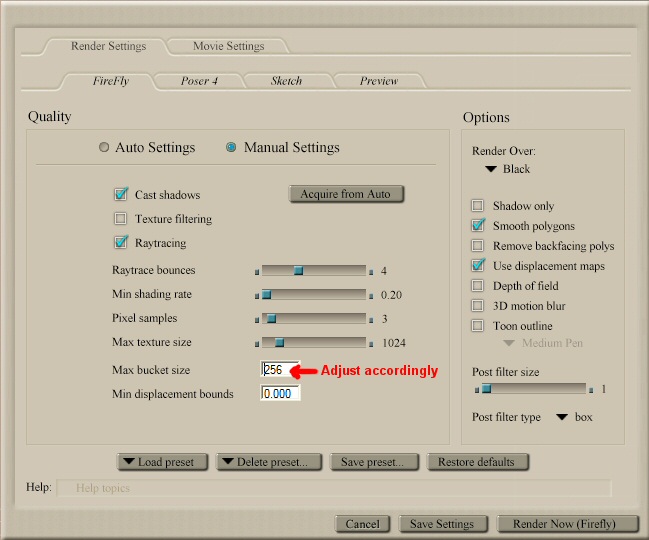Click Restore defaults button
Image resolution: width=649 pixels, height=540 pixels.
pyautogui.click(x=478, y=462)
